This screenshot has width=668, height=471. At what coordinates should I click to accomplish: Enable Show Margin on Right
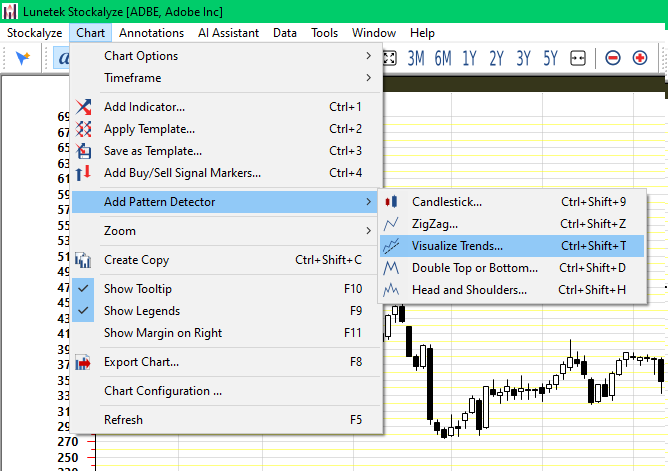(x=227, y=333)
